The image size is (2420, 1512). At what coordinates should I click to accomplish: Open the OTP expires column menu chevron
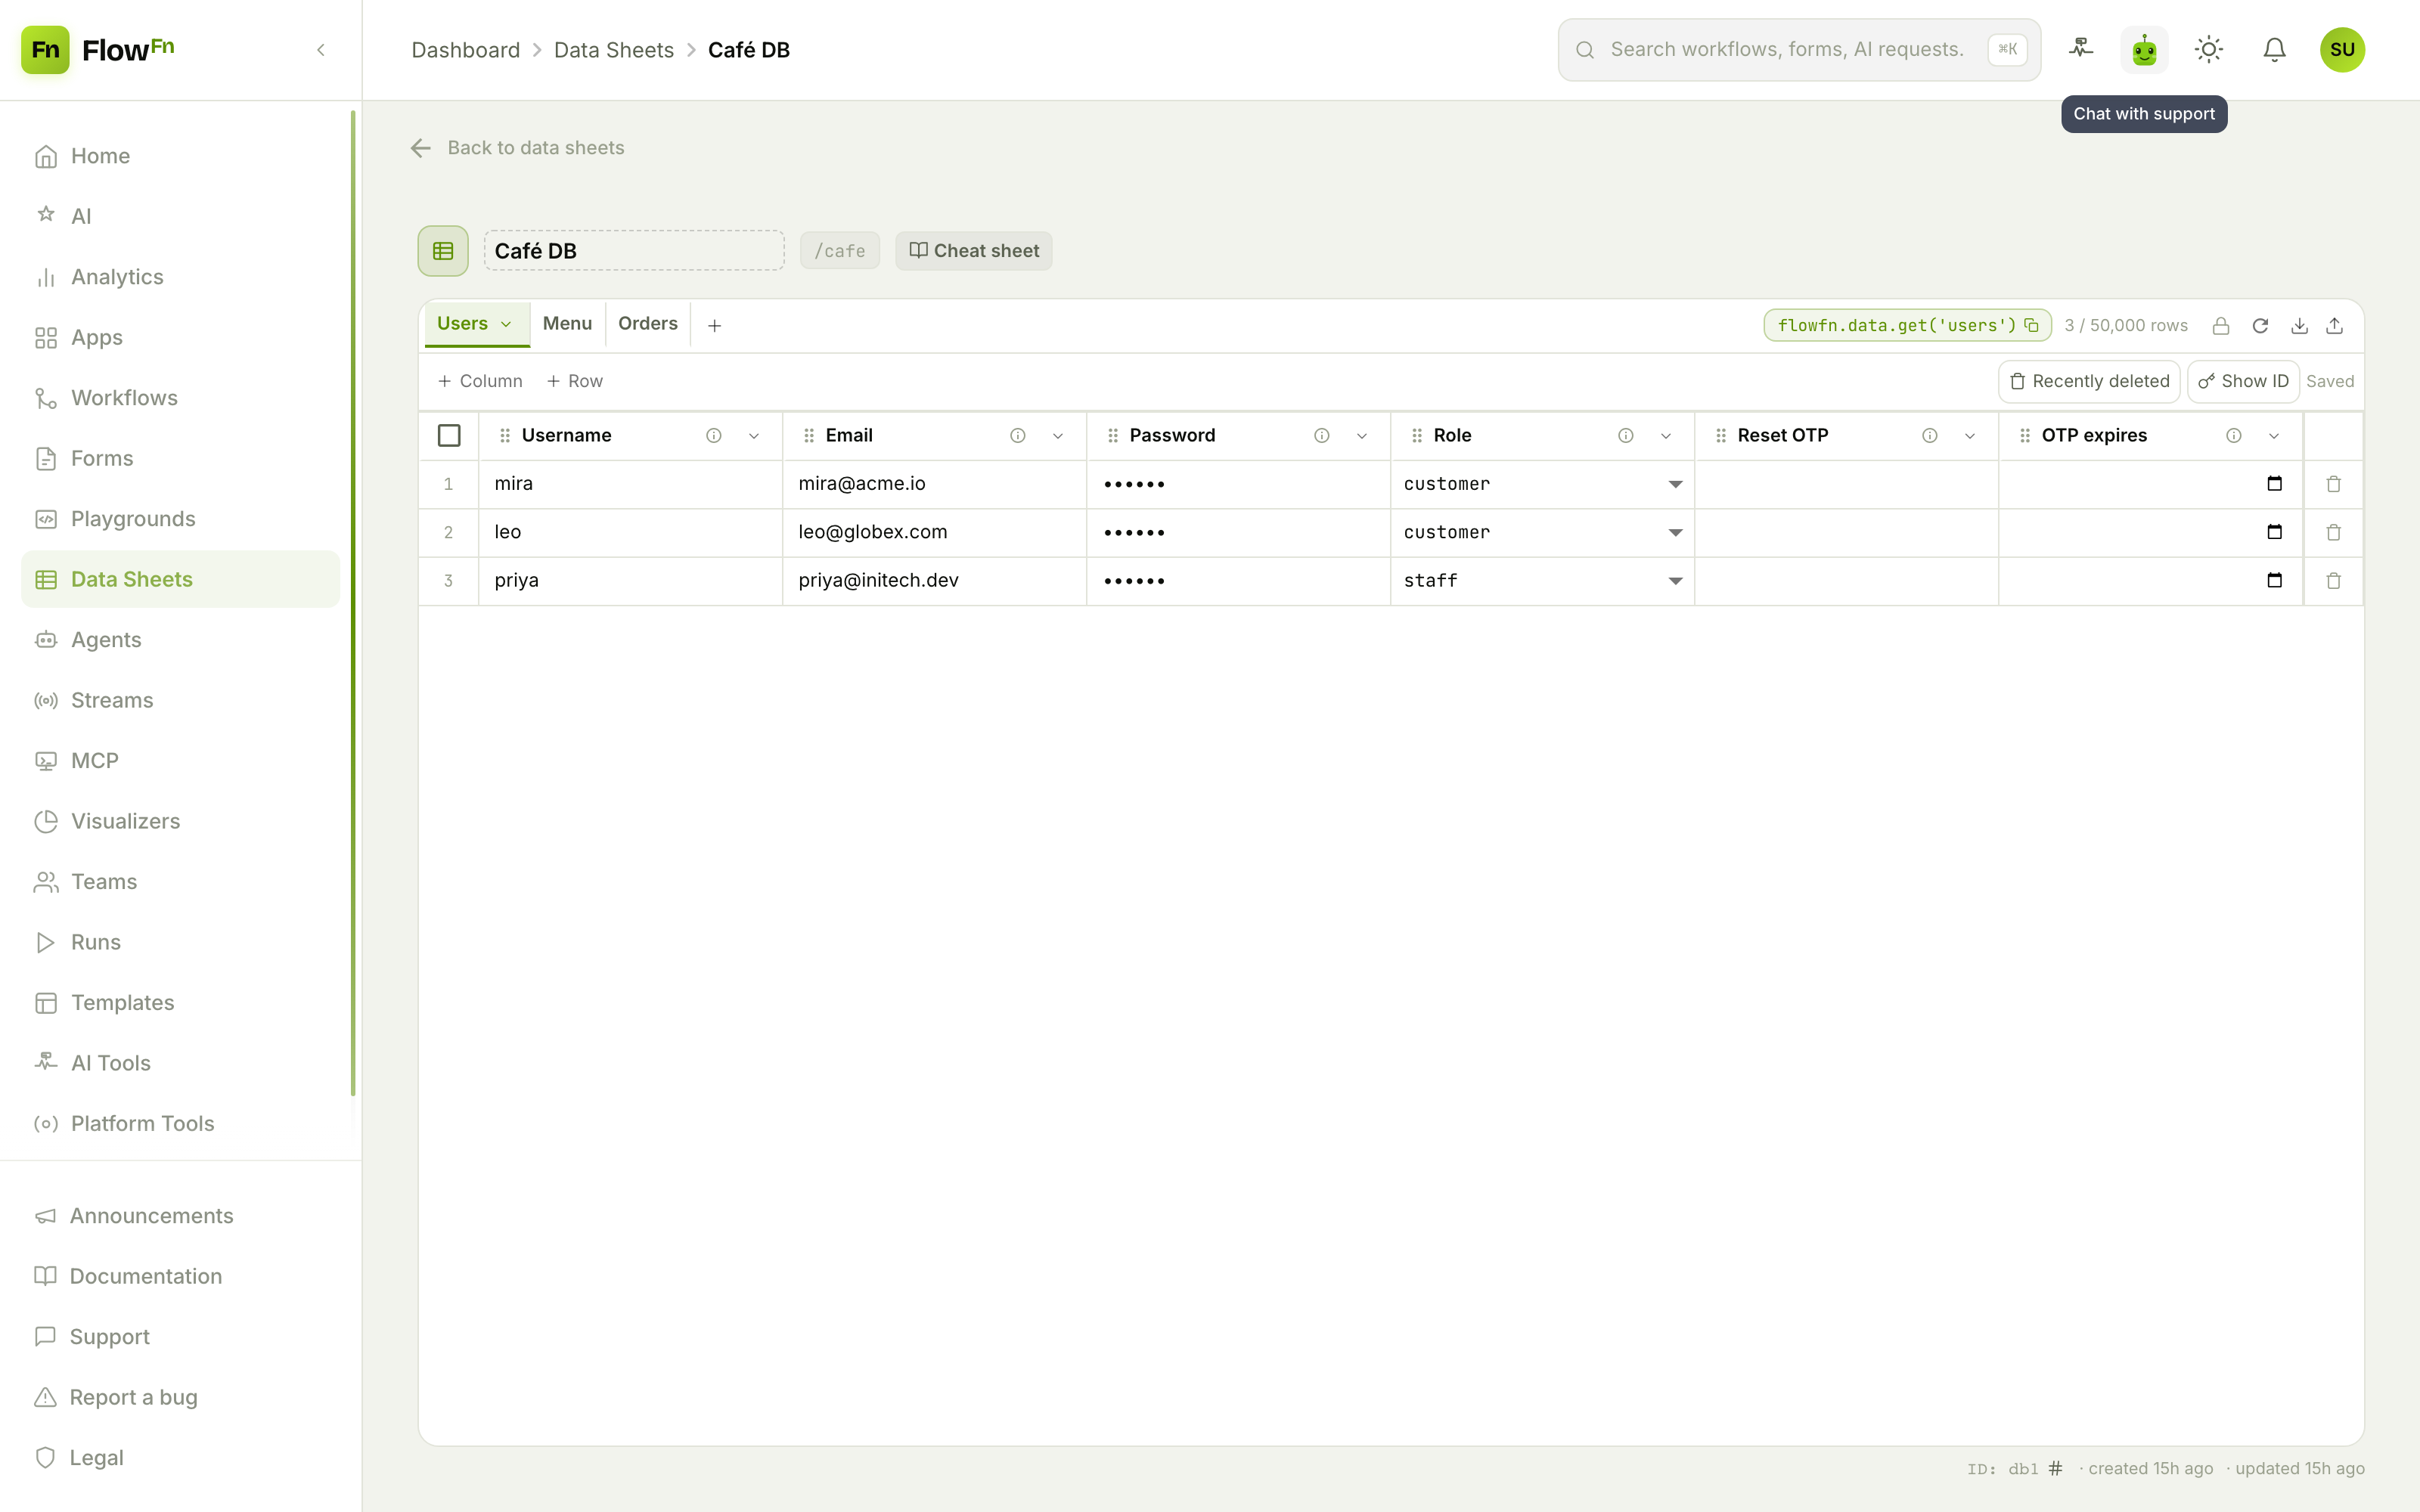pyautogui.click(x=2274, y=436)
